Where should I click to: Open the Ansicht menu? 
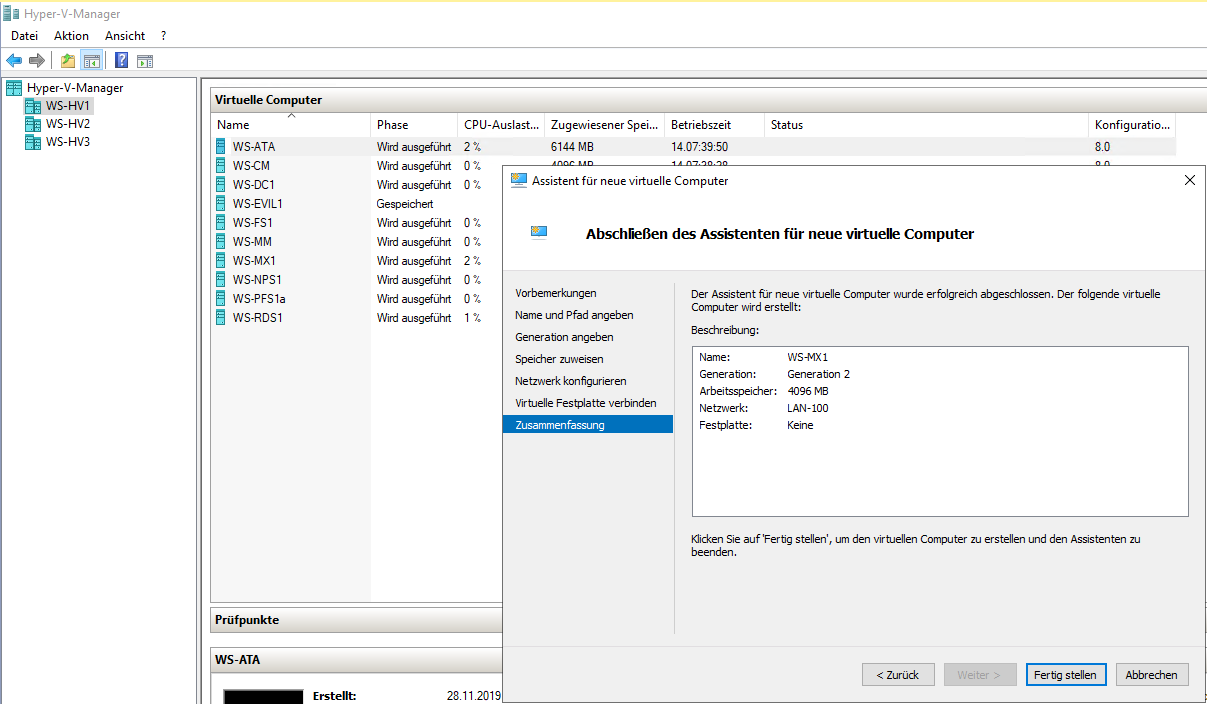pyautogui.click(x=125, y=35)
